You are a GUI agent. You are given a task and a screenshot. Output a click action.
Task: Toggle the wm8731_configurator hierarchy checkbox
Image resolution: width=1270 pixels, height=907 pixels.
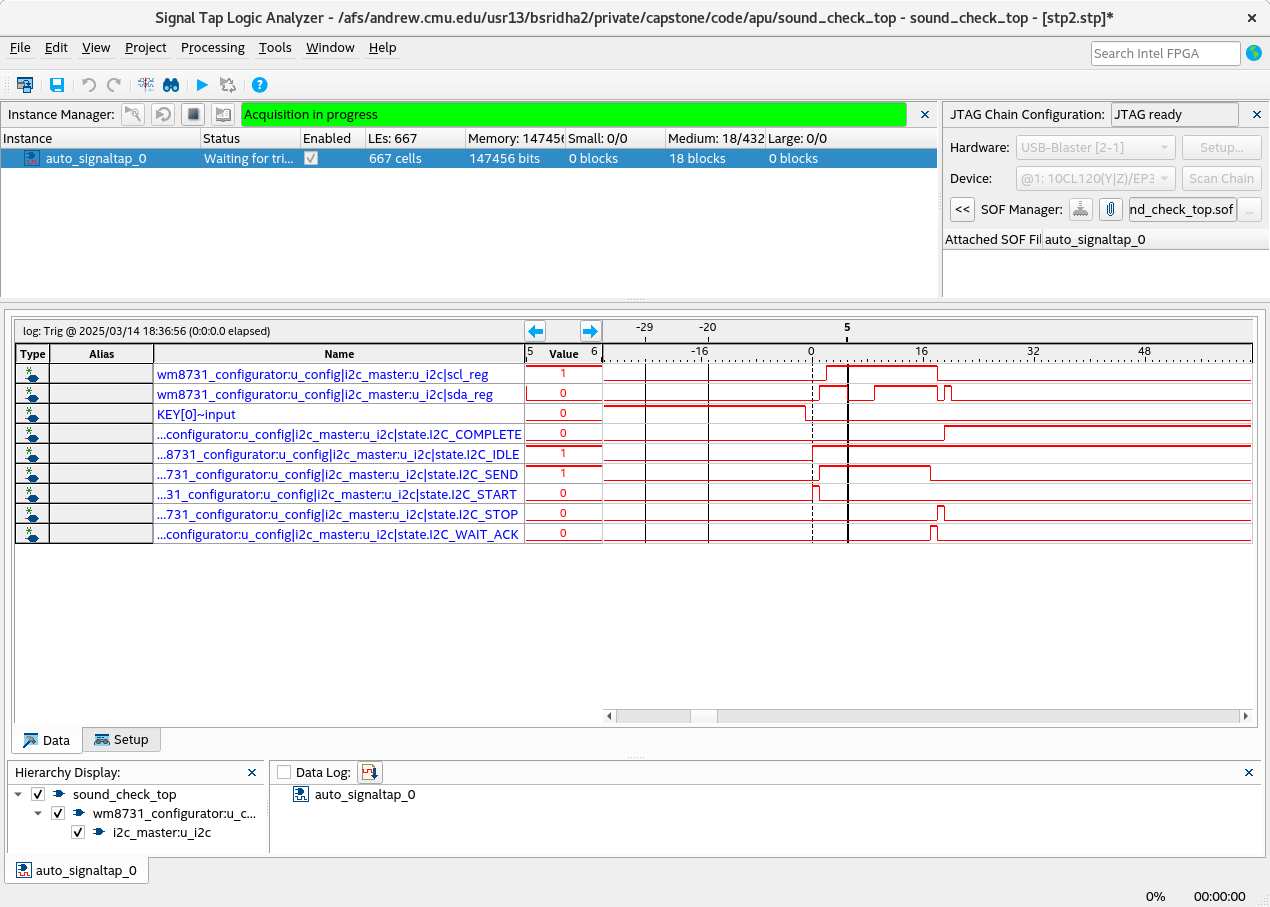[58, 813]
